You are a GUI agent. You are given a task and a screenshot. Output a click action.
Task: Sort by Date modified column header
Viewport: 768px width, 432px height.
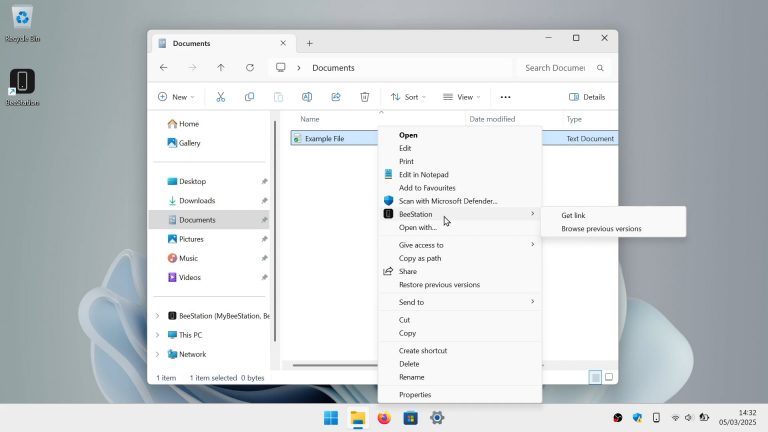(492, 119)
